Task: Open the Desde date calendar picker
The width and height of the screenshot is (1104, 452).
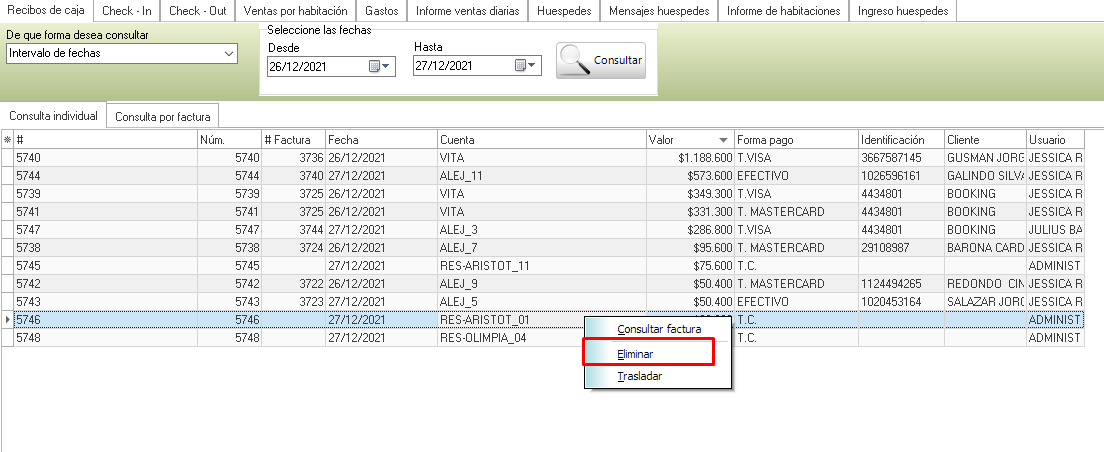Action: point(381,67)
